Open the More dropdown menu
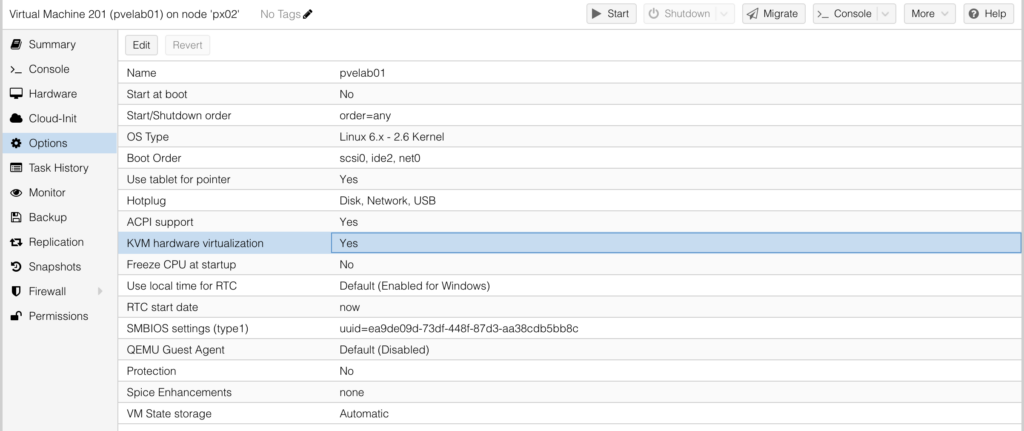This screenshot has height=431, width=1024. click(x=929, y=14)
